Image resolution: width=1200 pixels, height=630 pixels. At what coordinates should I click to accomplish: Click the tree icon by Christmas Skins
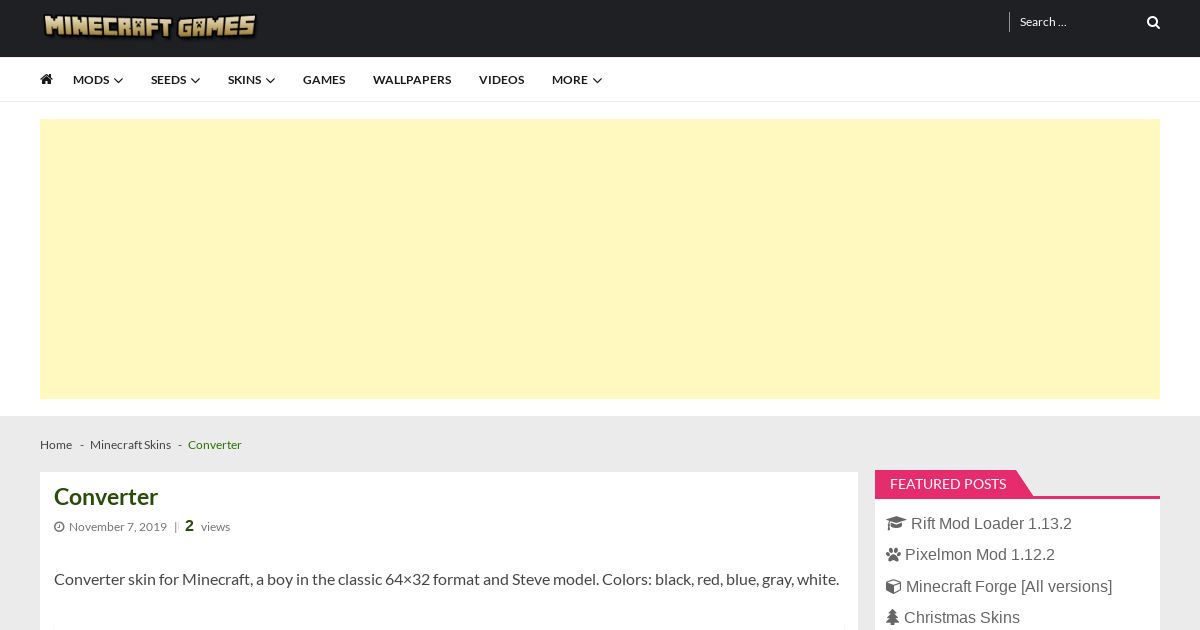click(x=892, y=618)
